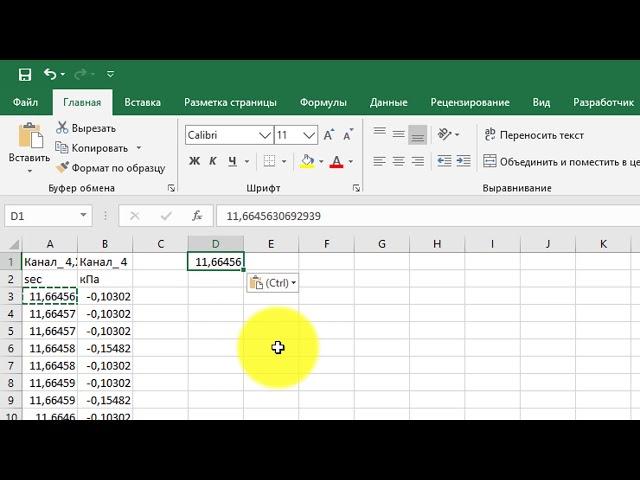This screenshot has width=640, height=480.
Task: Open the undo history dropdown arrow
Action: pyautogui.click(x=63, y=74)
